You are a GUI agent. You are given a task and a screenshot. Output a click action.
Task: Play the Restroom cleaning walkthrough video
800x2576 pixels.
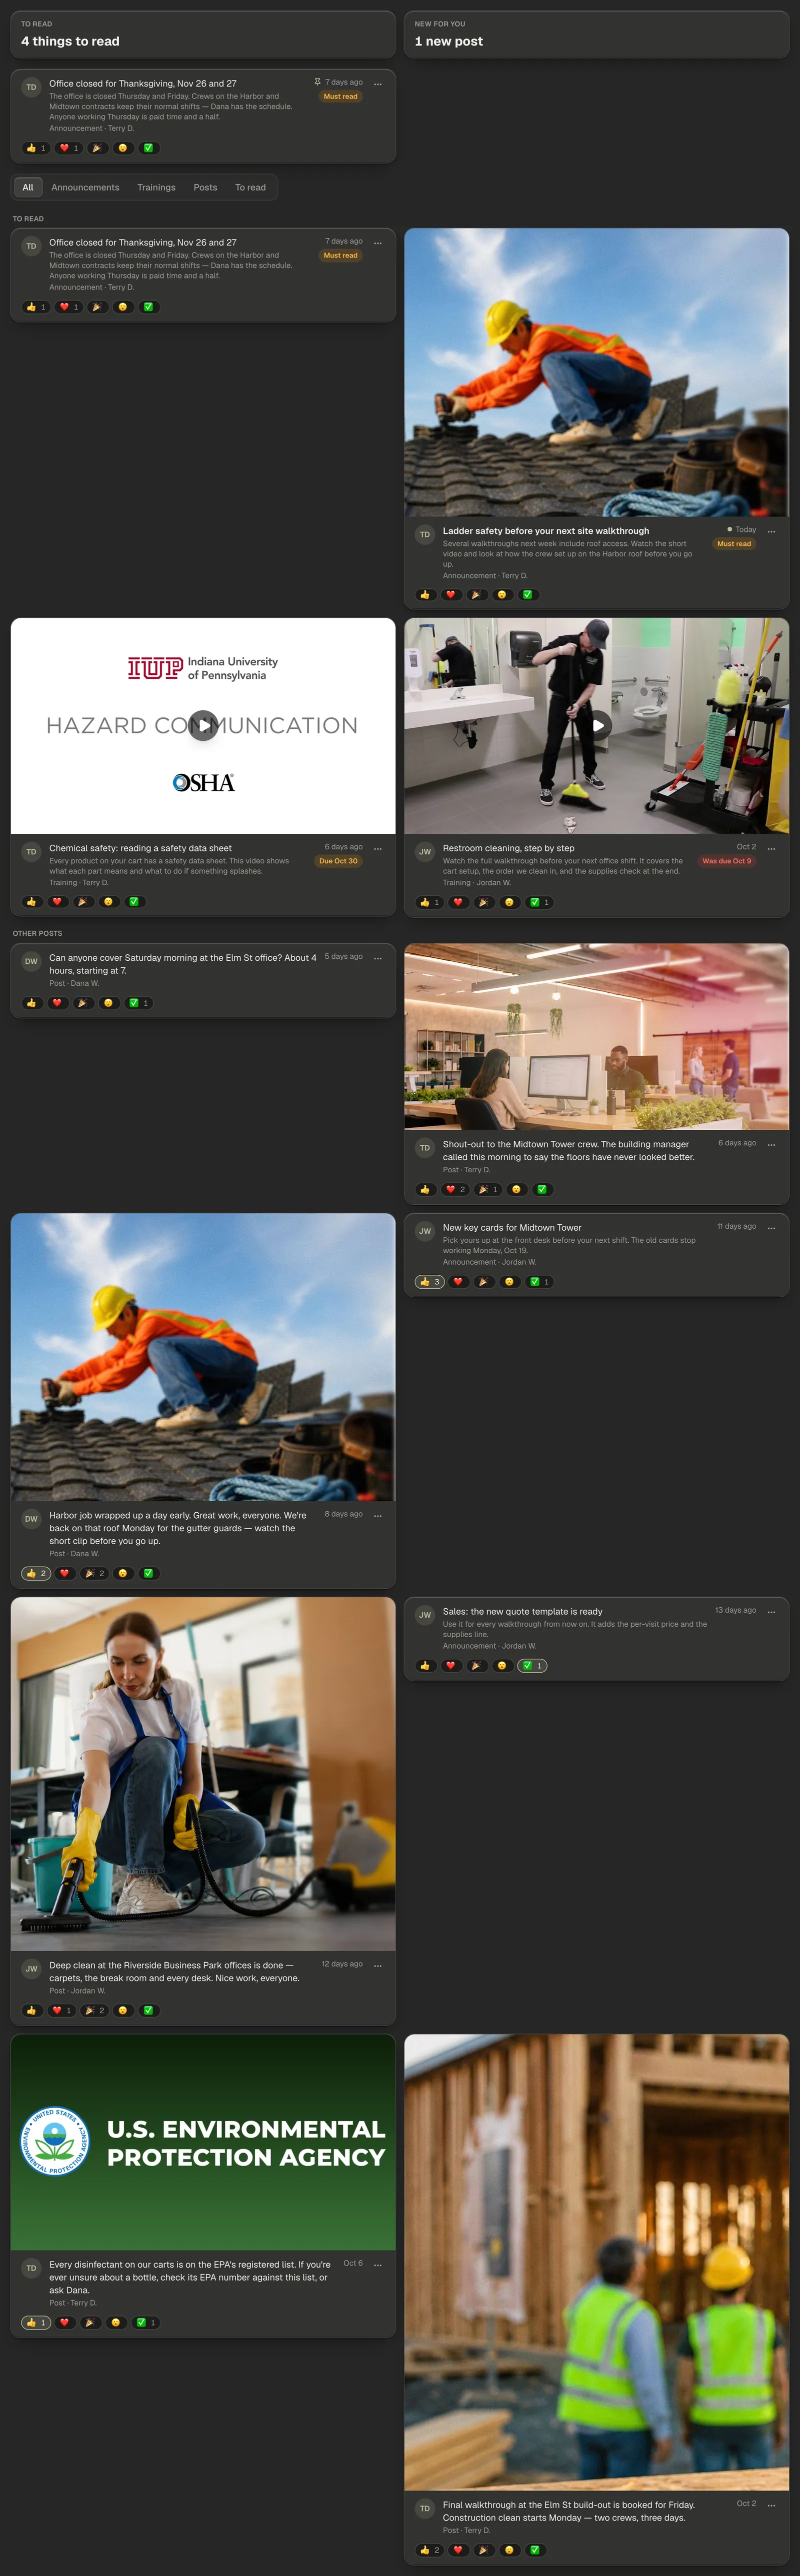click(x=597, y=725)
